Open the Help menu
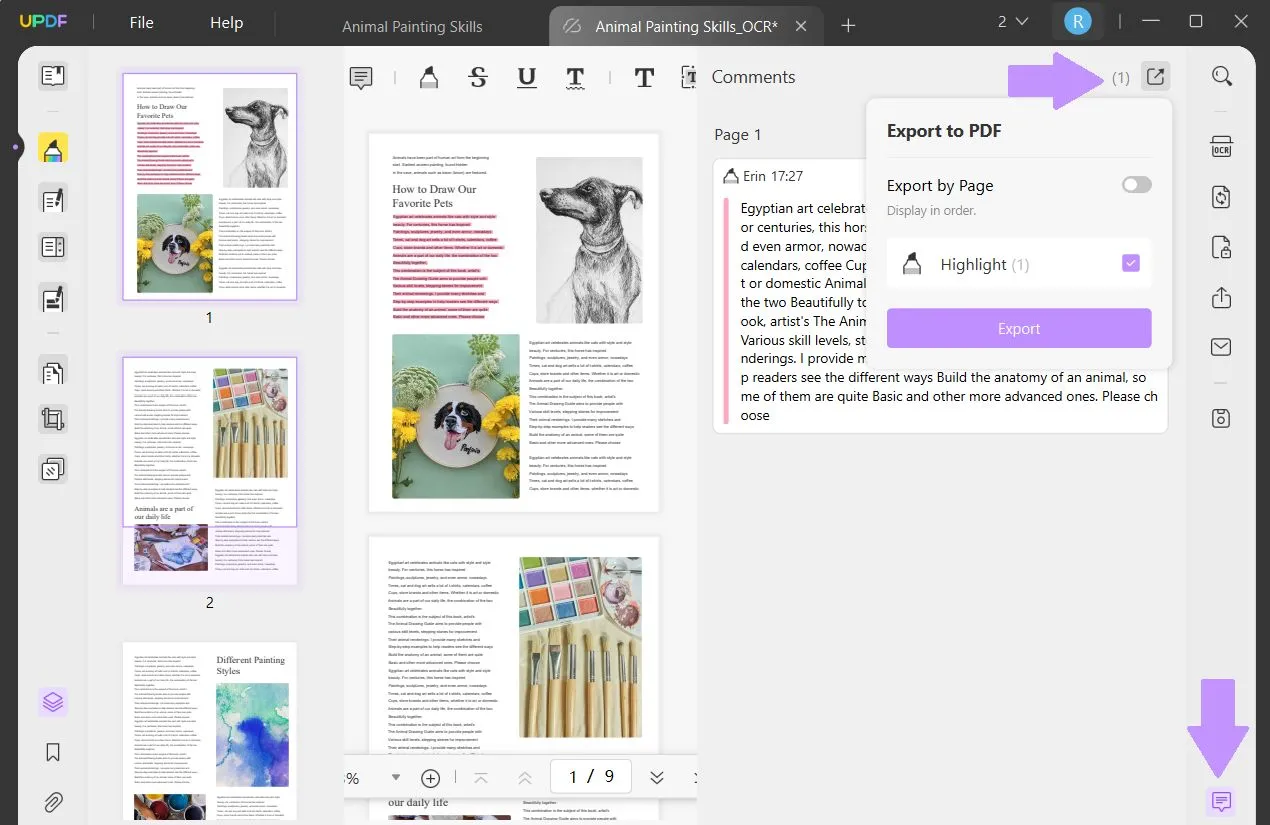Screen dimensions: 1270x825 tap(226, 22)
